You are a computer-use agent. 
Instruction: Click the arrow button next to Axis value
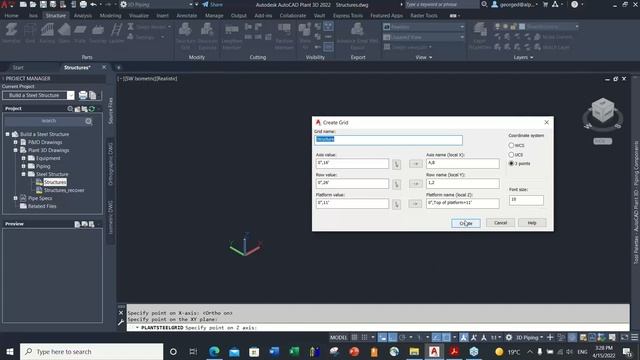[x=416, y=164]
